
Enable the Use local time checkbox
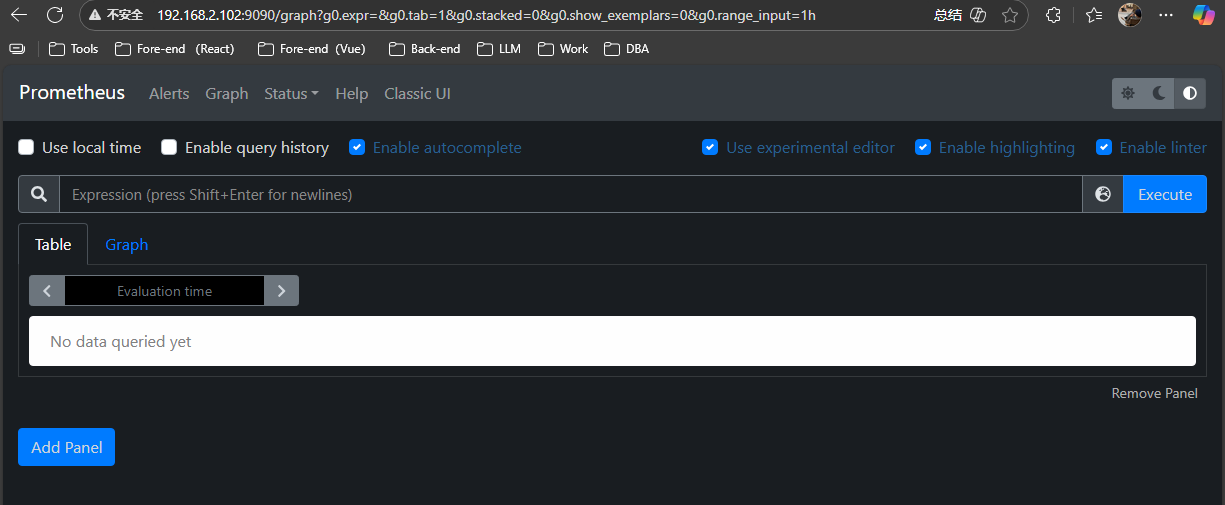26,147
